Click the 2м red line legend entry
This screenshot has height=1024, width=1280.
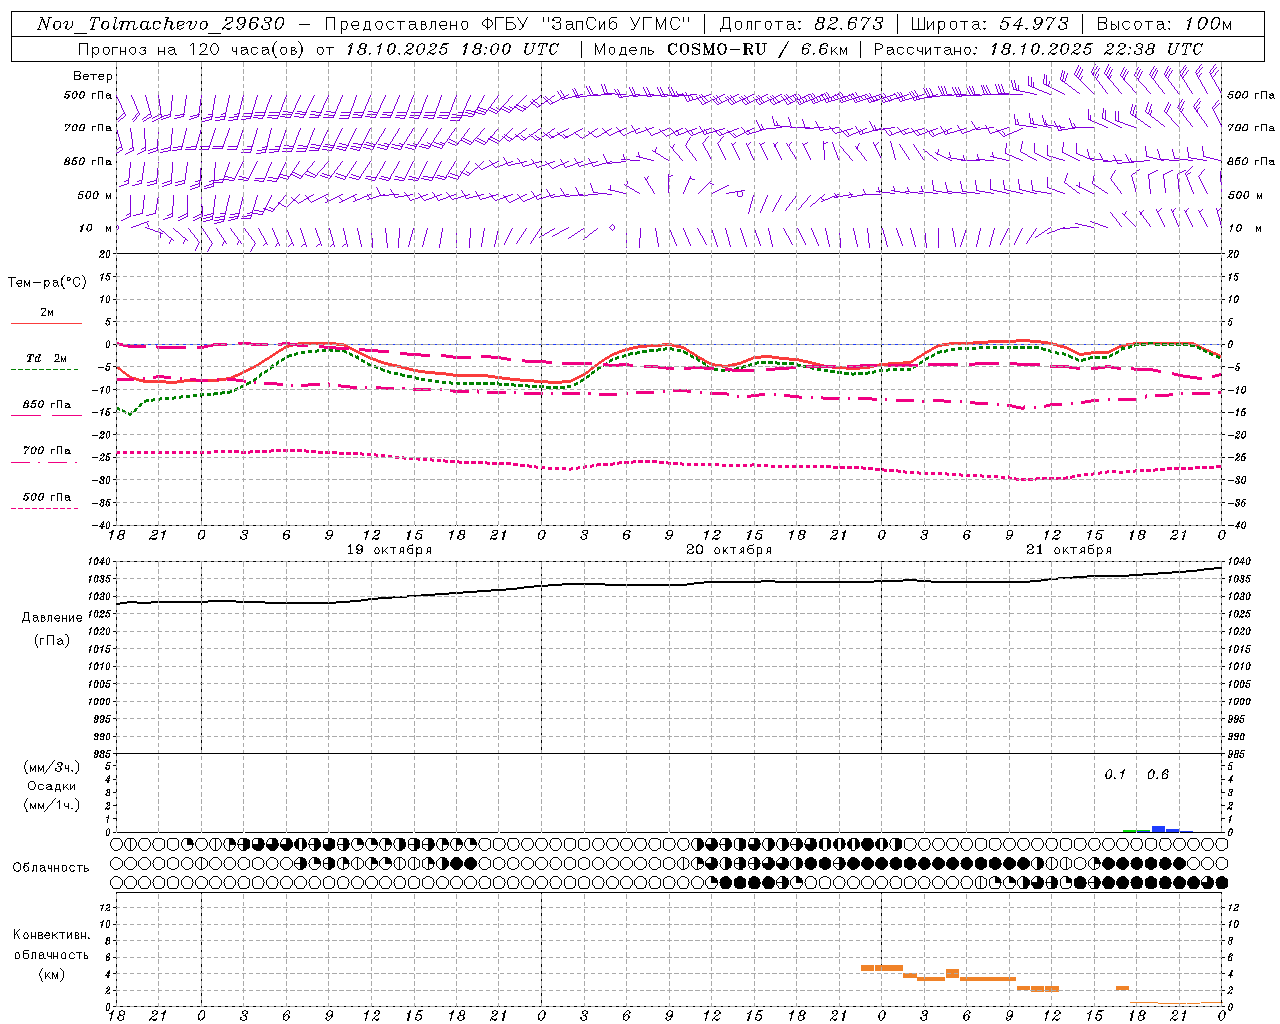46,316
